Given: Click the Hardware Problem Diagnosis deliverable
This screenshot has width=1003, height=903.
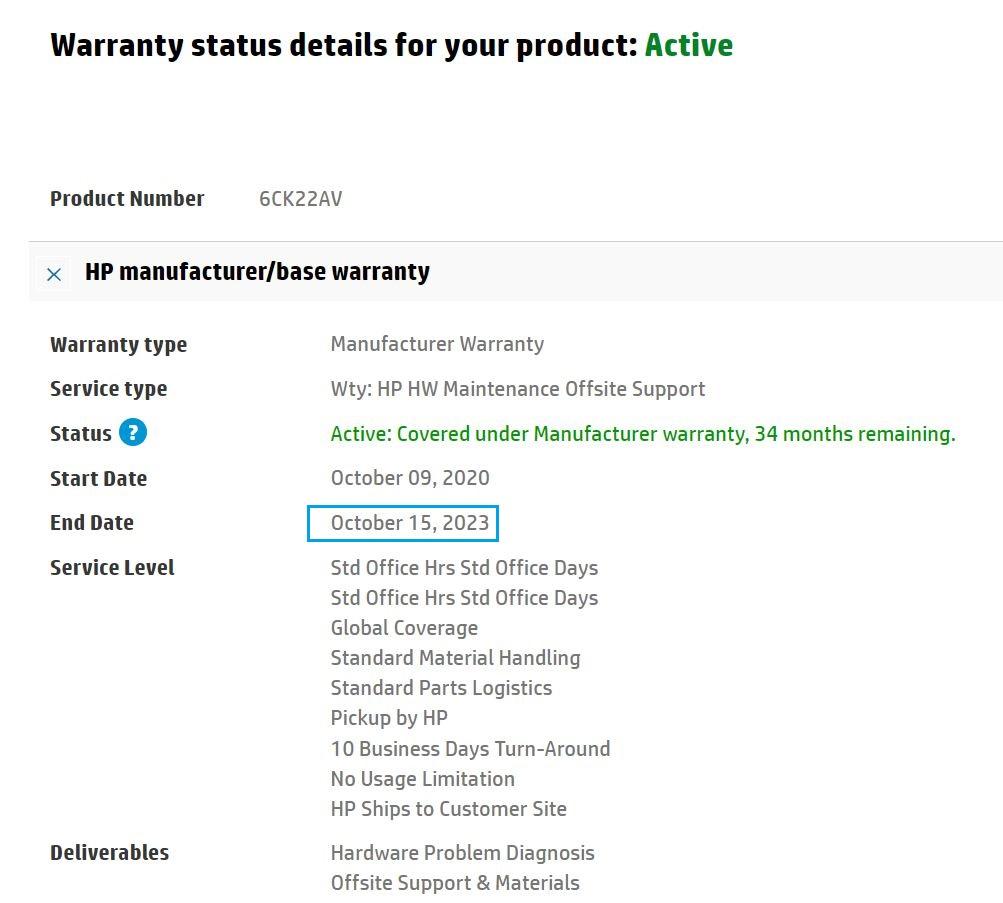Looking at the screenshot, I should [462, 853].
